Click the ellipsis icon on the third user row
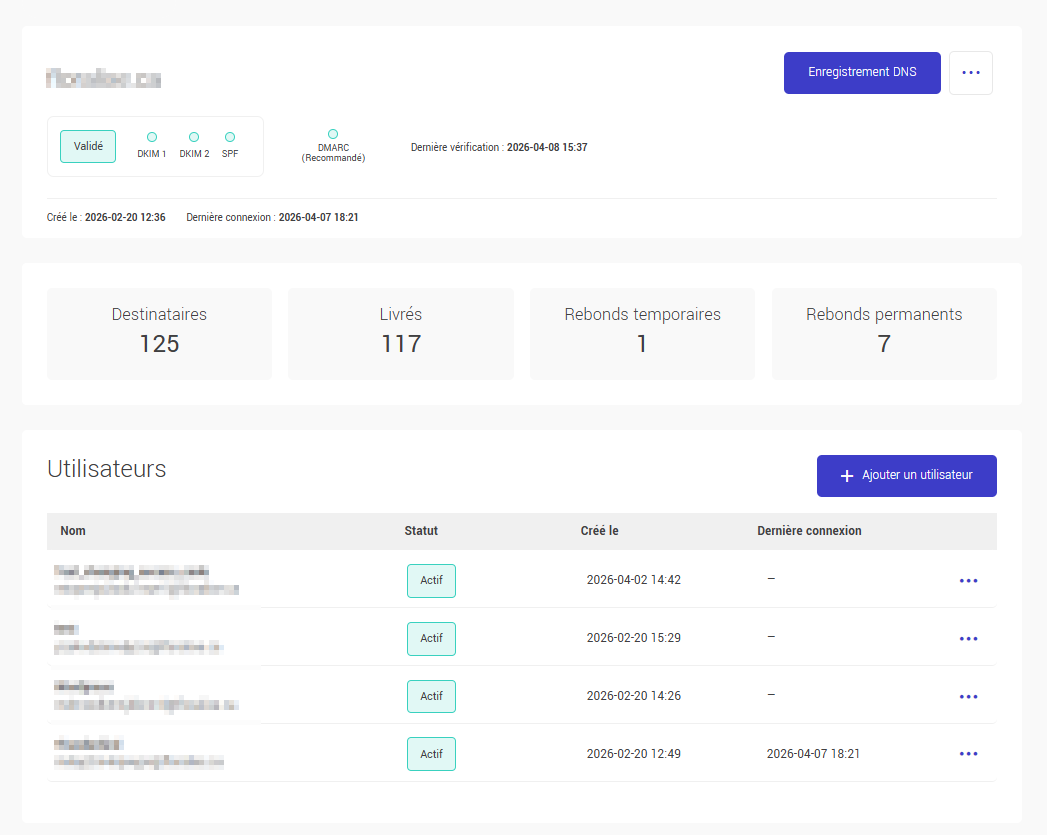 point(968,696)
